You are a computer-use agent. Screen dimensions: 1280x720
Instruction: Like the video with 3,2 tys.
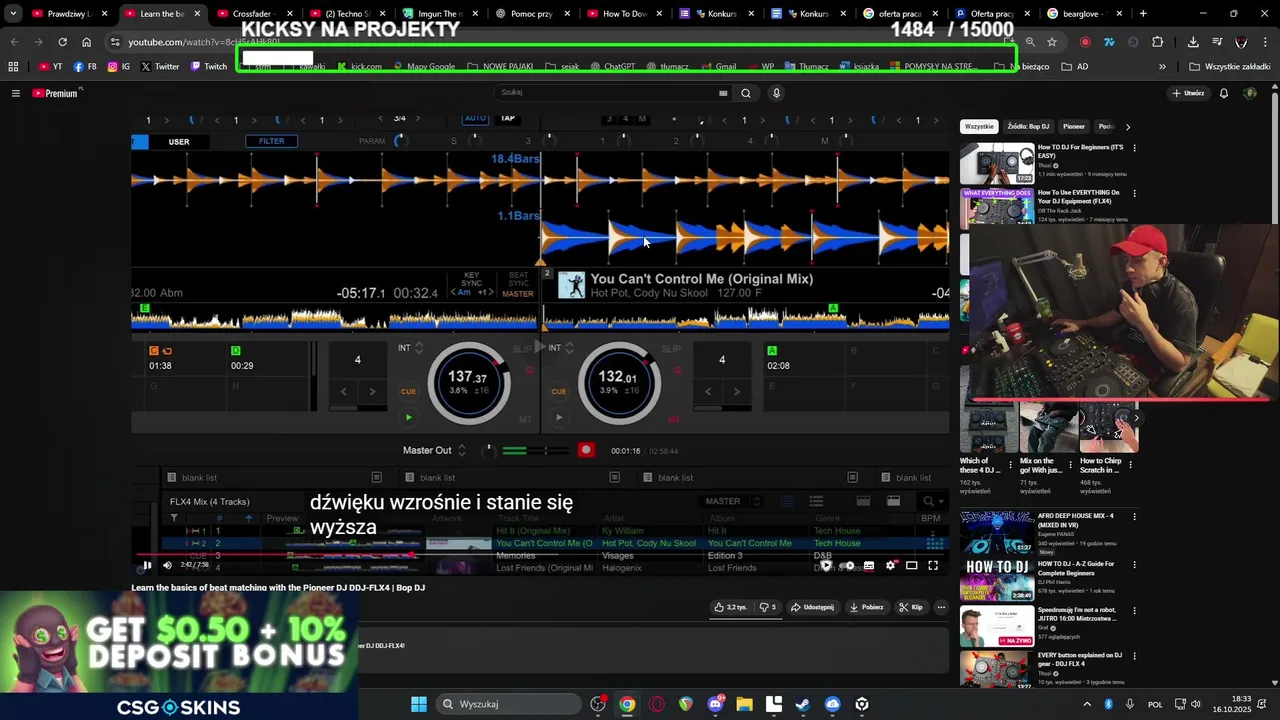[x=731, y=607]
